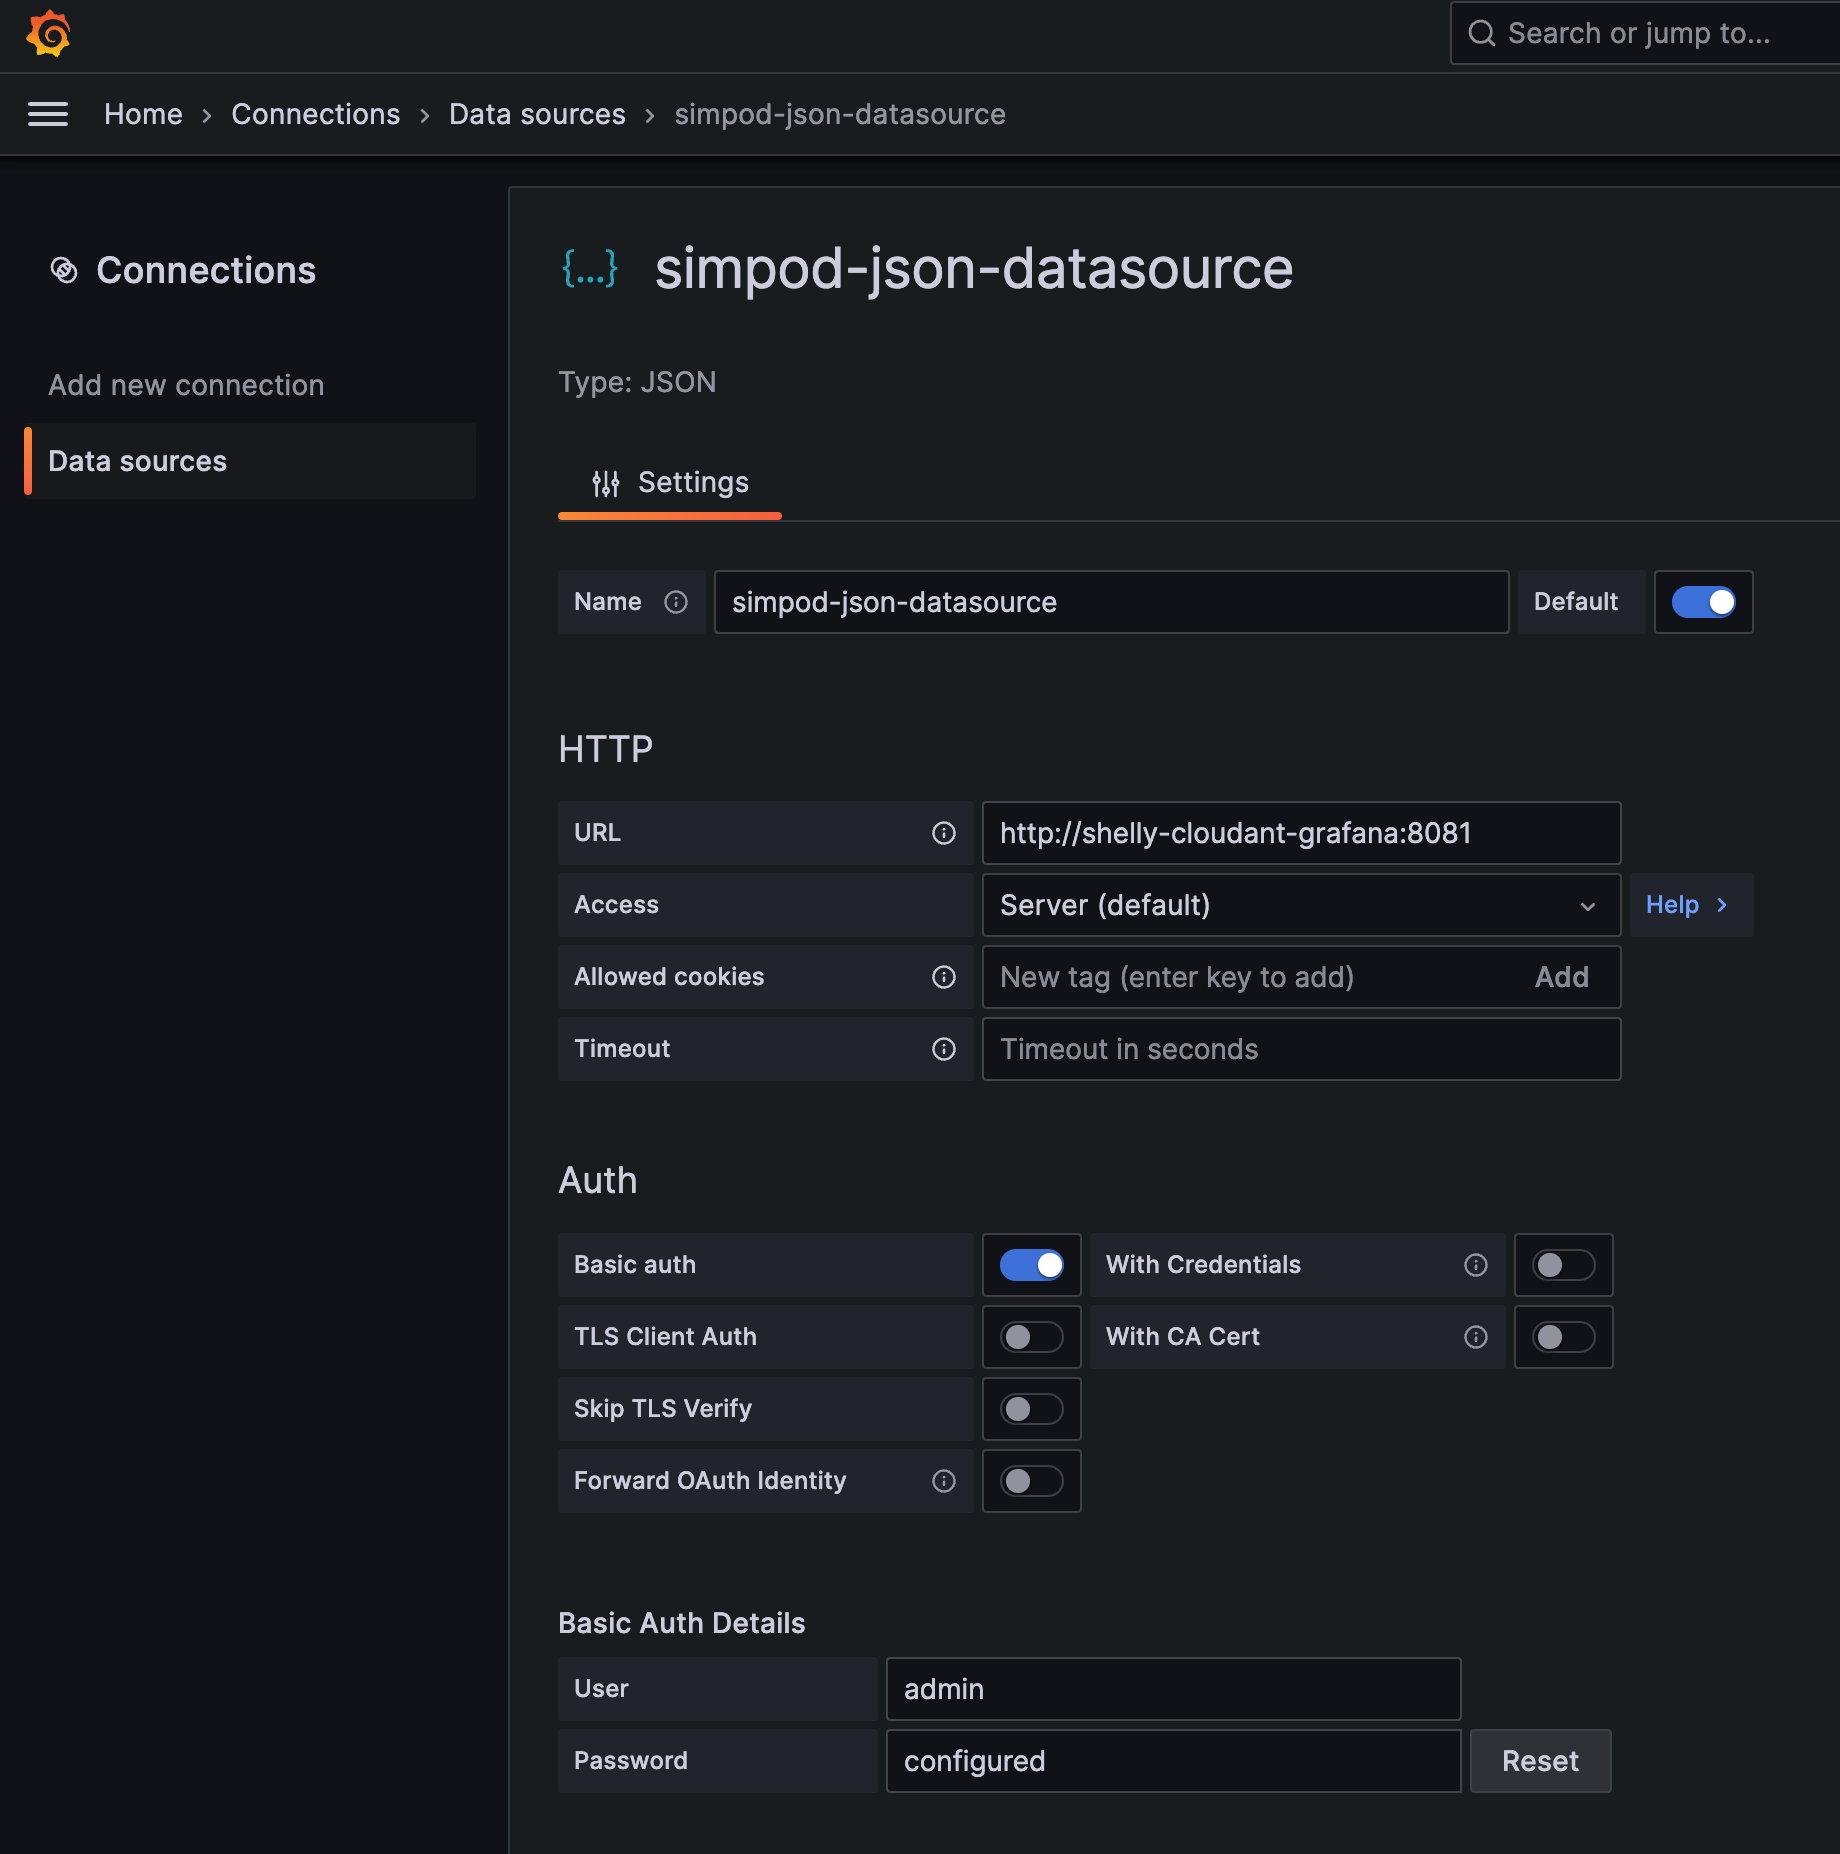The image size is (1840, 1854).
Task: Click the Connections sidebar heading
Action: [x=206, y=270]
